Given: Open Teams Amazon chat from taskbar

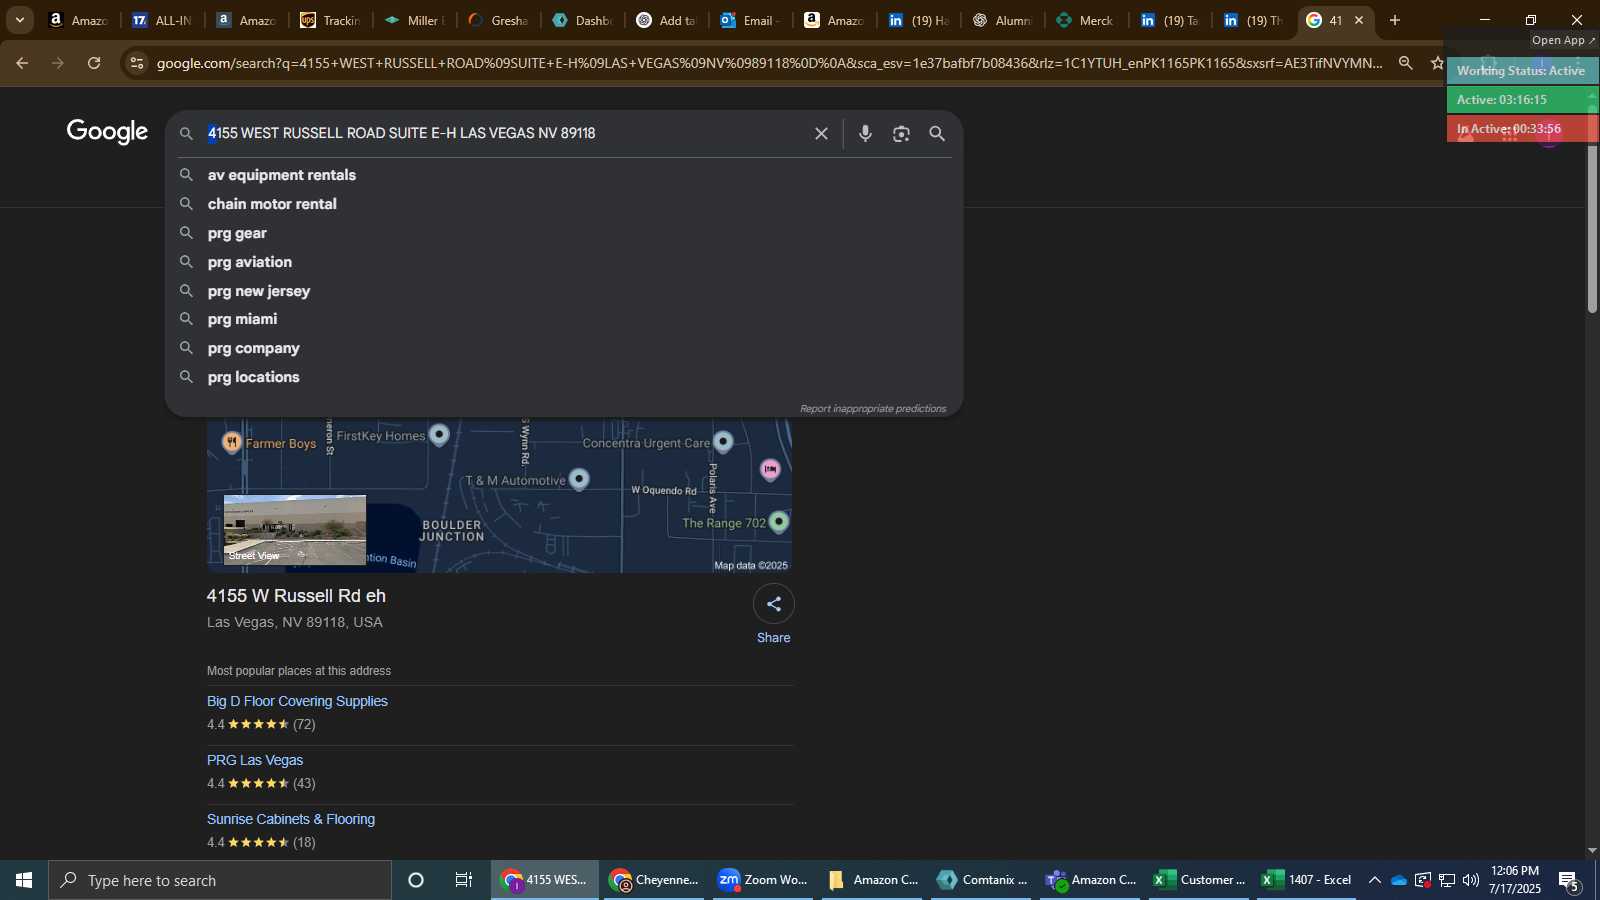Looking at the screenshot, I should [1092, 880].
